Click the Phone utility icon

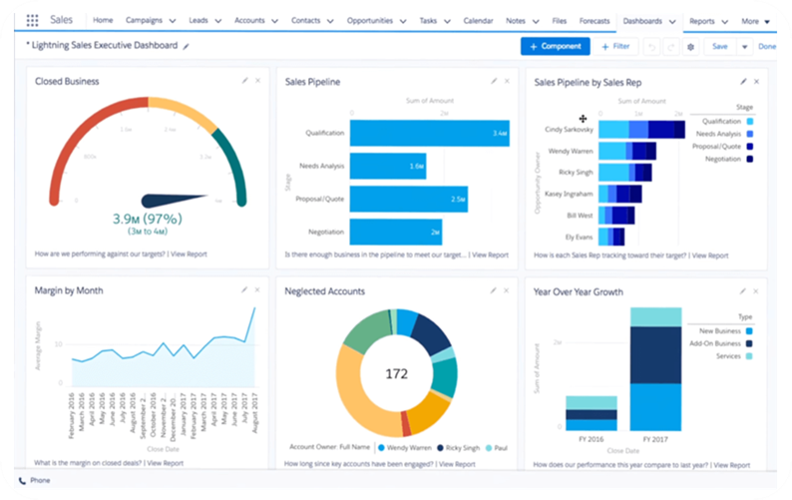[x=22, y=481]
